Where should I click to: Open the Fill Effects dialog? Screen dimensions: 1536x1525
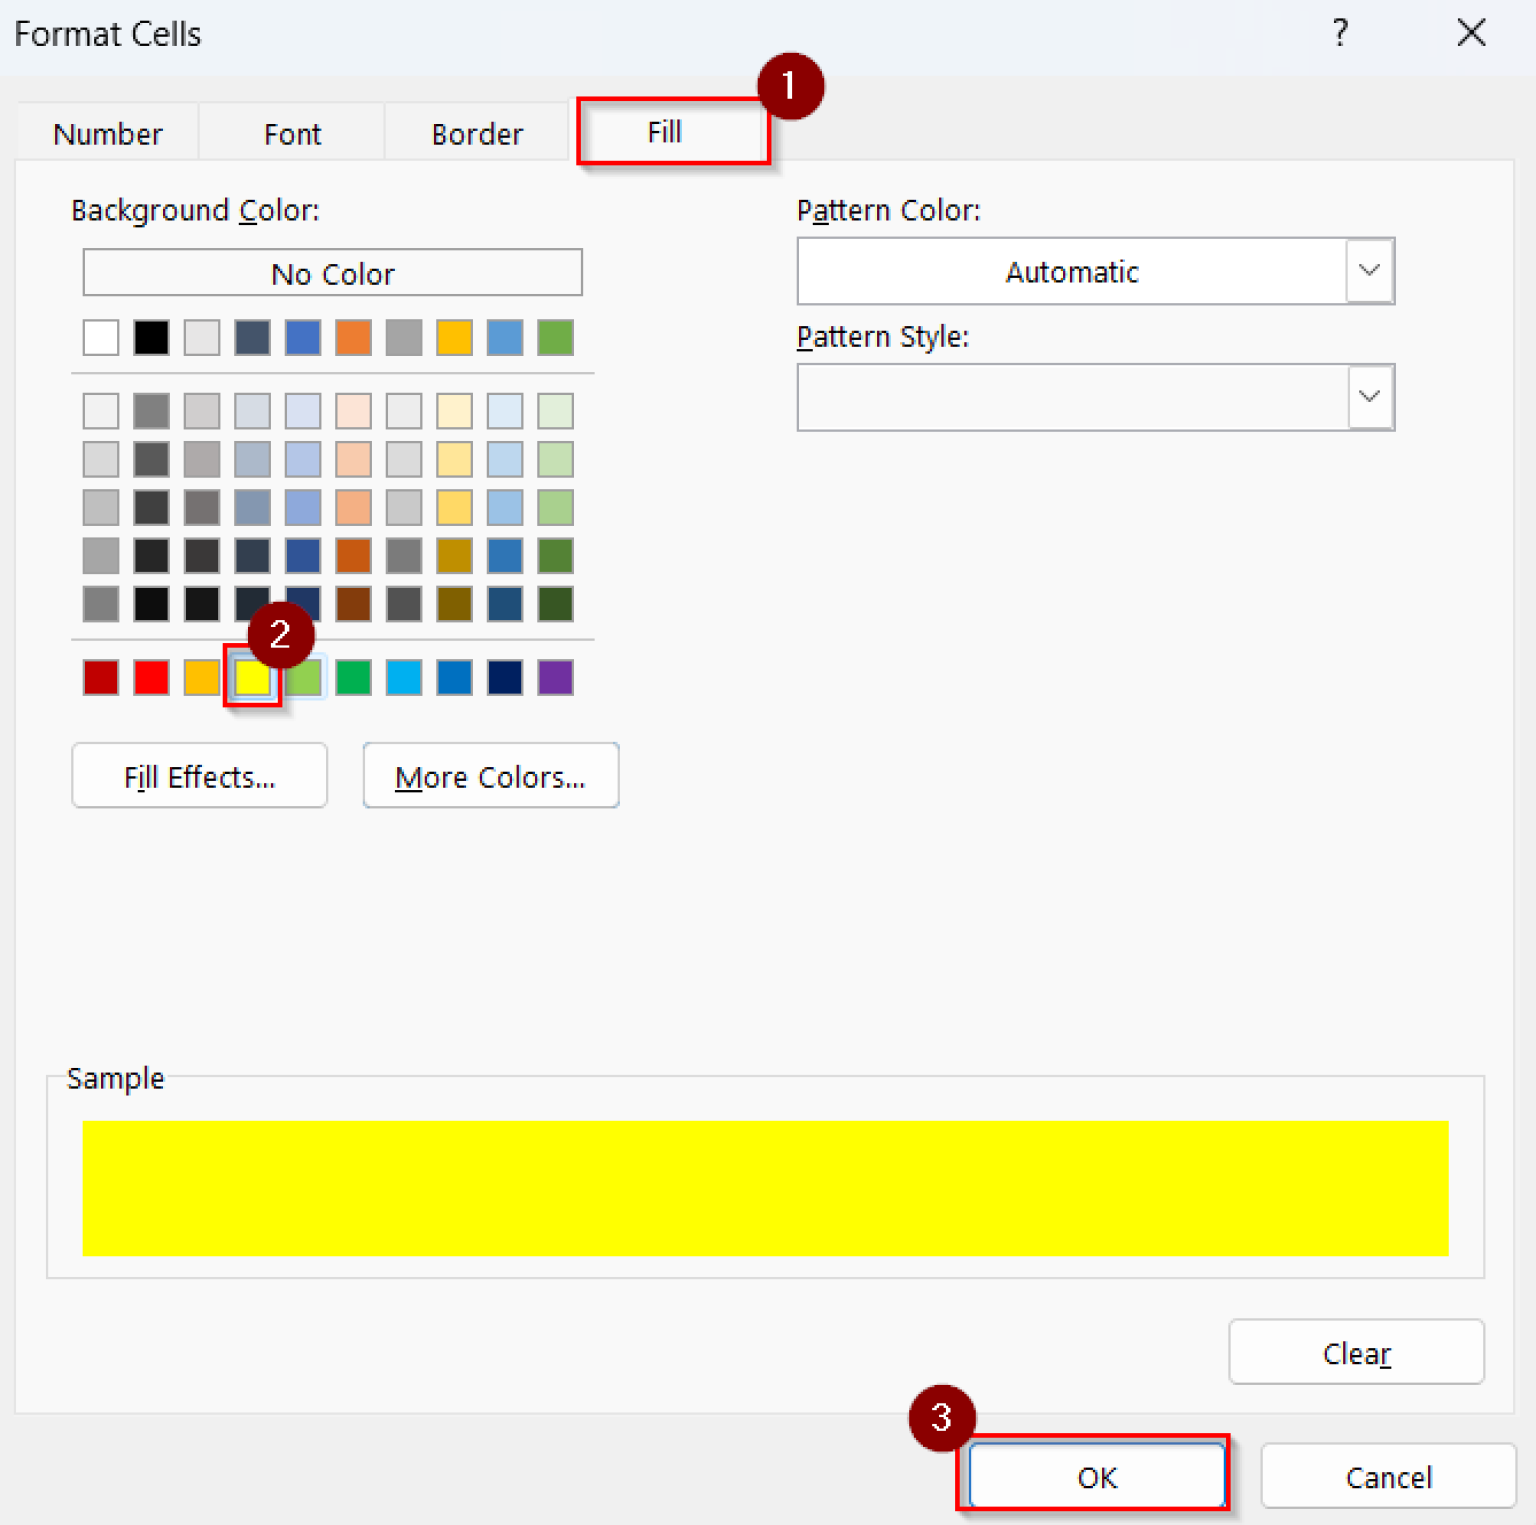[199, 776]
